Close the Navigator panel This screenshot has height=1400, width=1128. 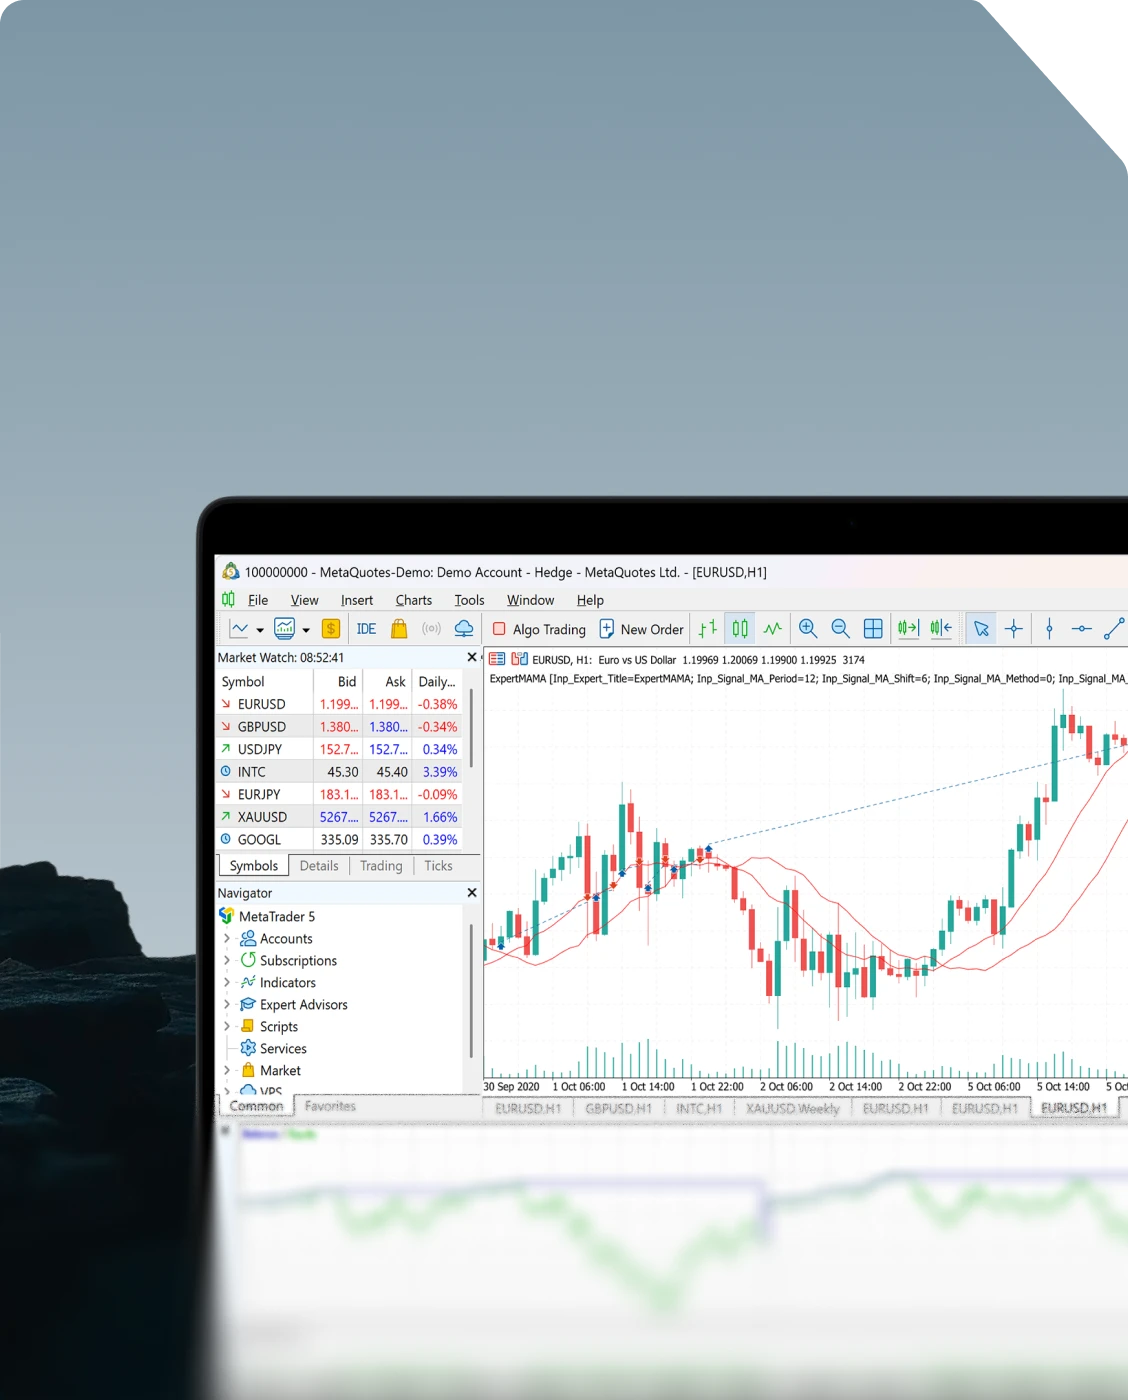click(472, 892)
